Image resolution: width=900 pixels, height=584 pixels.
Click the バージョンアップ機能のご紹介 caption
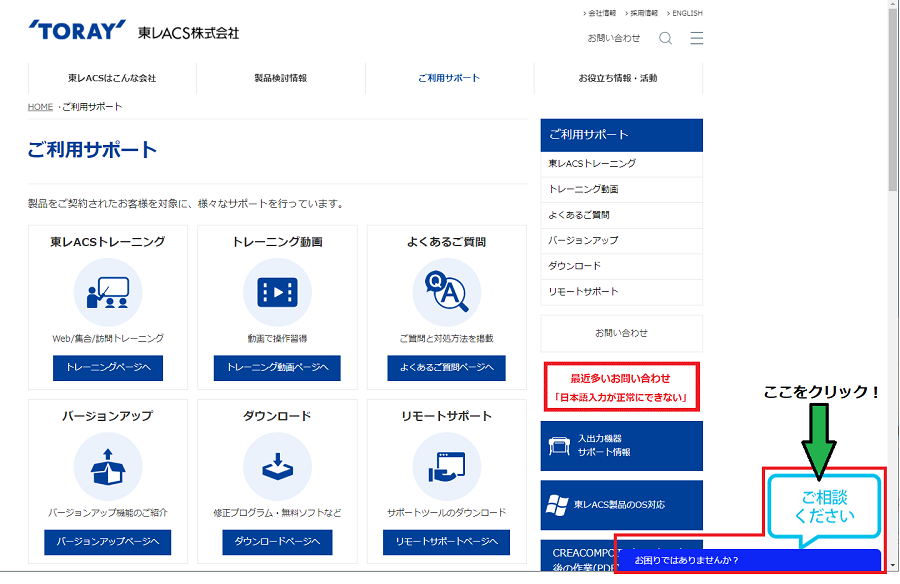108,513
